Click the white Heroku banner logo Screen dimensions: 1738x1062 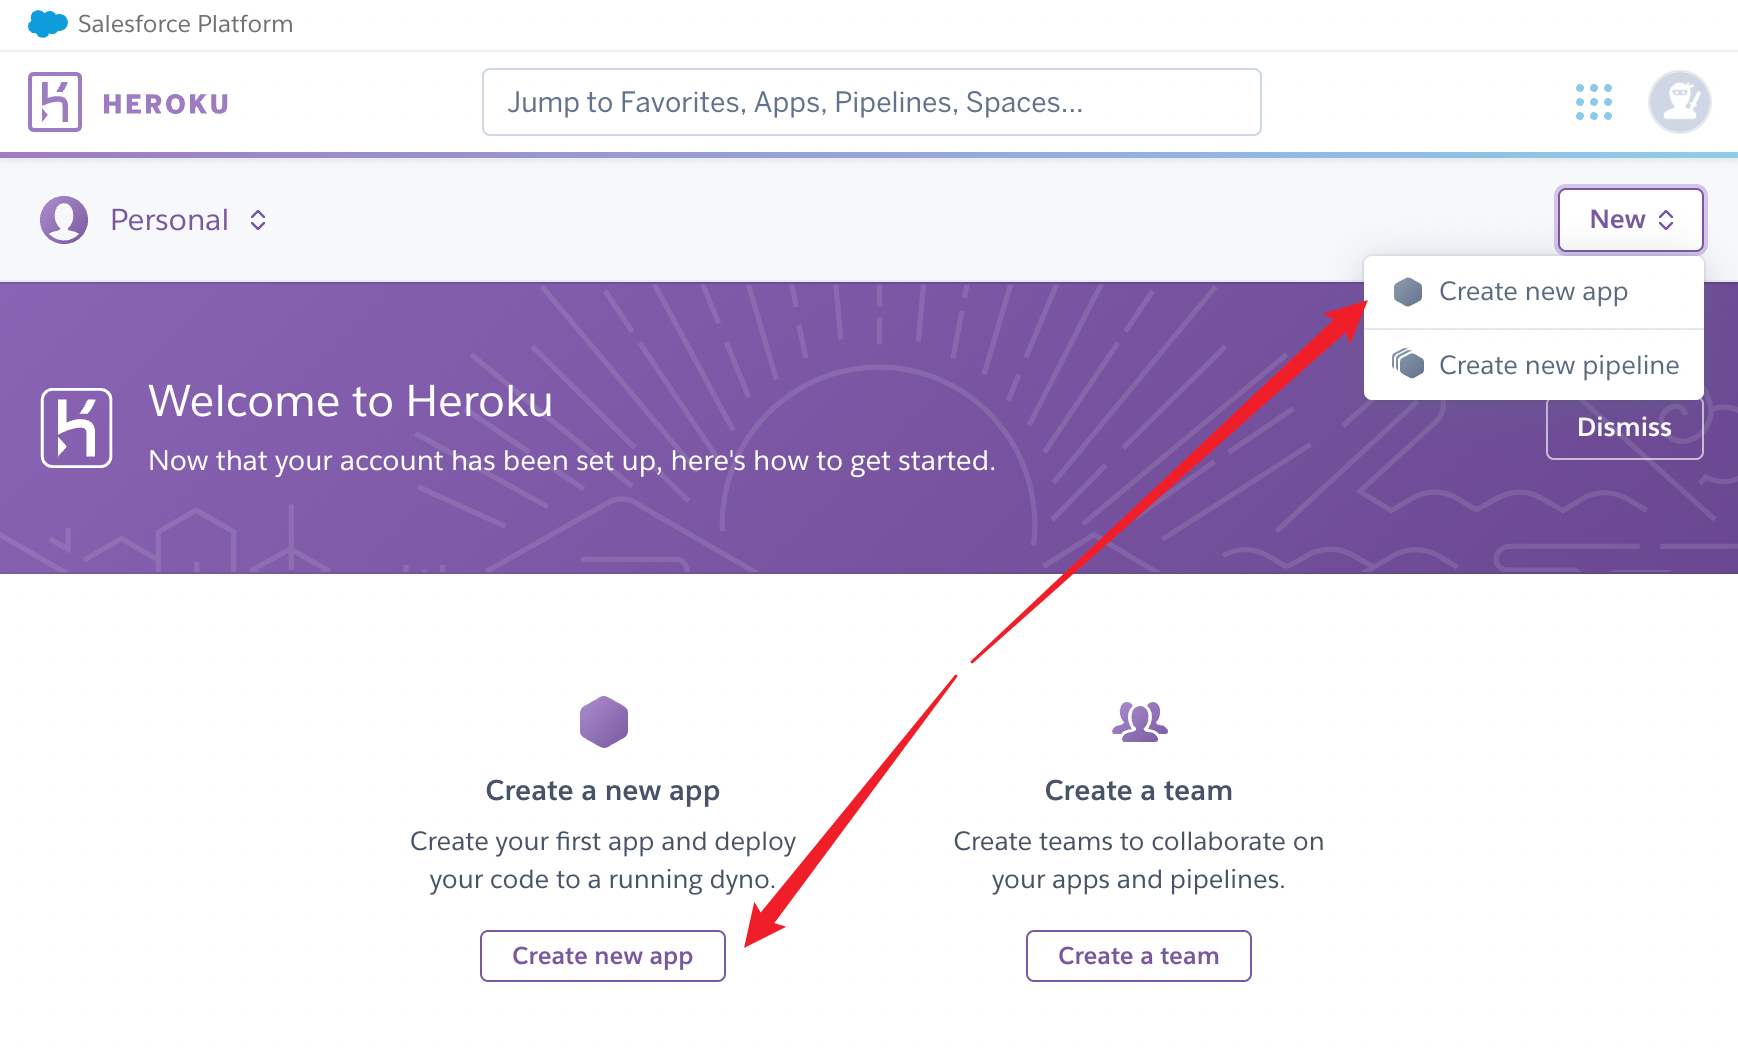[x=77, y=428]
